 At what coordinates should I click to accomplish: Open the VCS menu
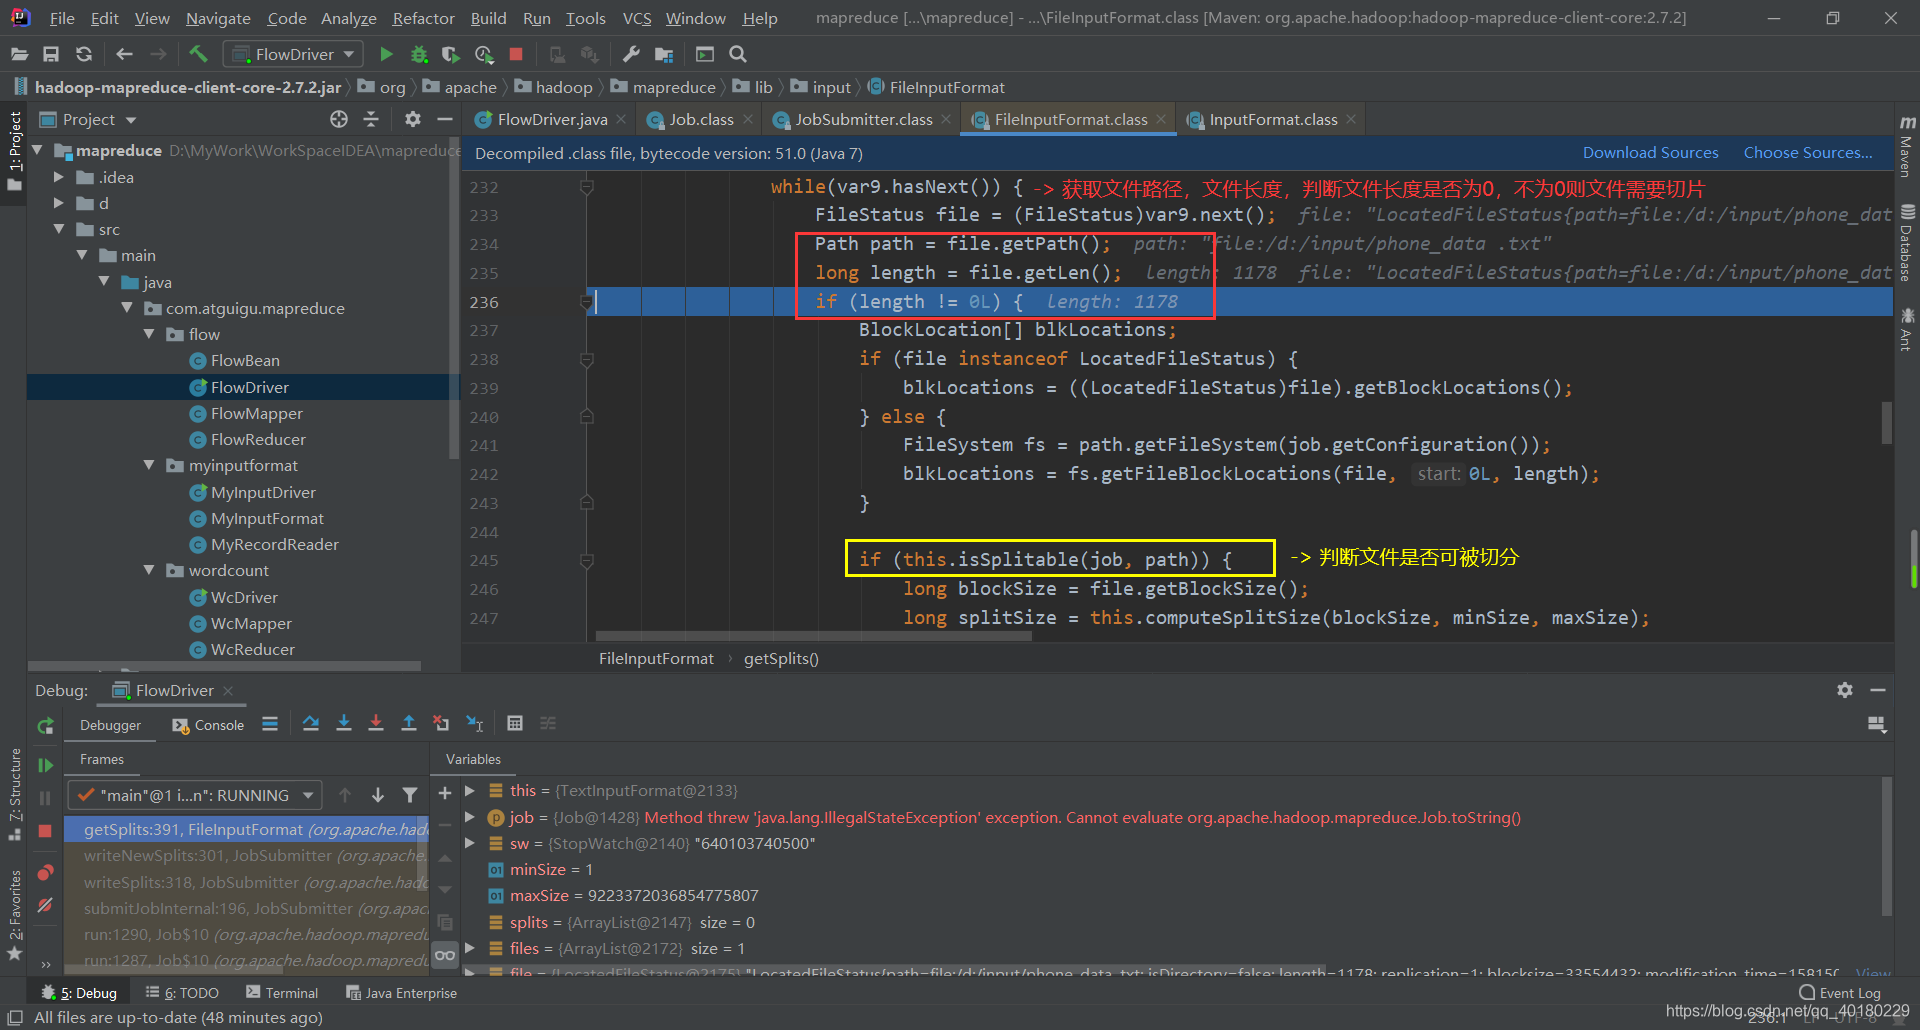(636, 18)
